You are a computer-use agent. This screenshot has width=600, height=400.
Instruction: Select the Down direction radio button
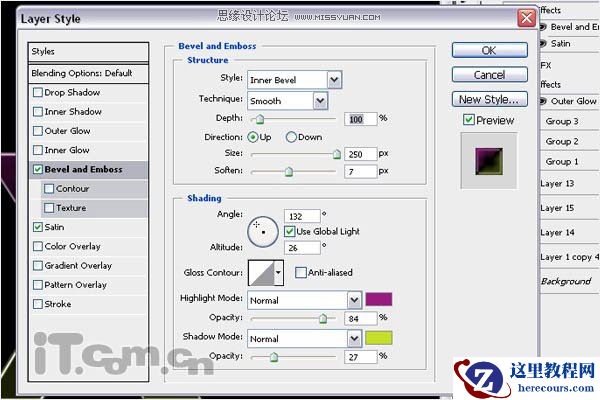tap(291, 137)
